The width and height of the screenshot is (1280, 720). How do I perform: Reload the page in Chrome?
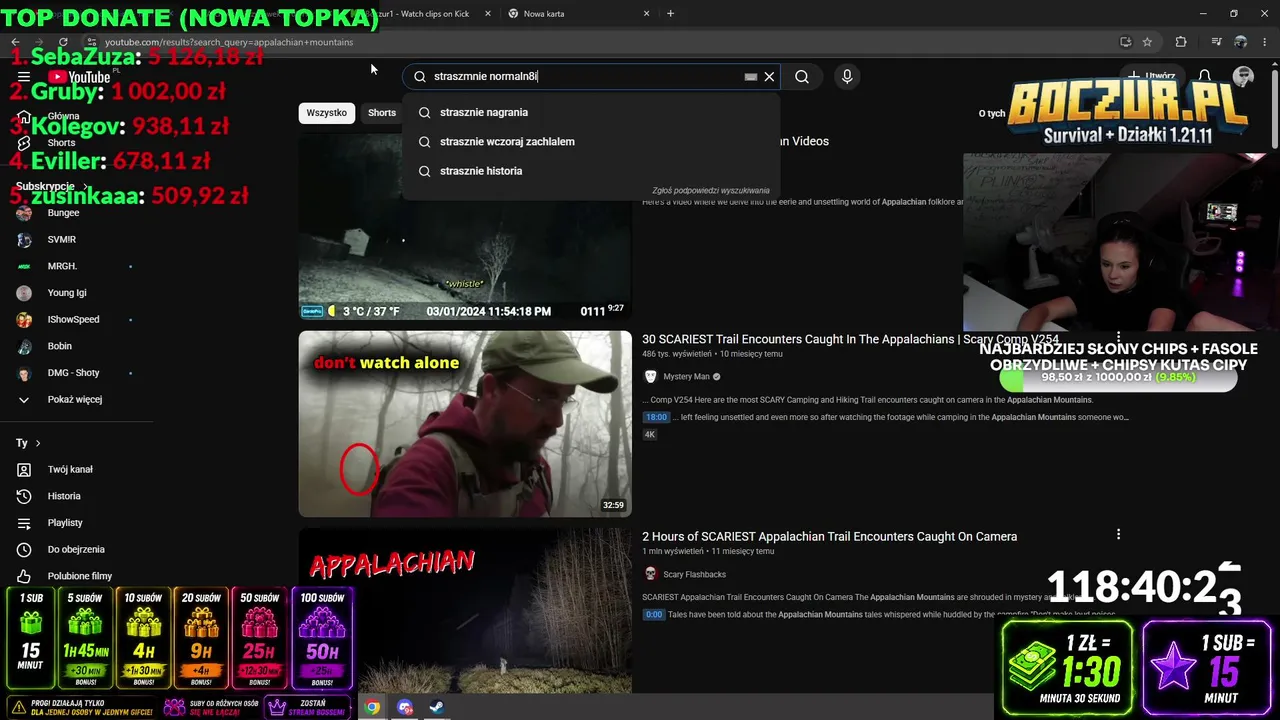(63, 42)
